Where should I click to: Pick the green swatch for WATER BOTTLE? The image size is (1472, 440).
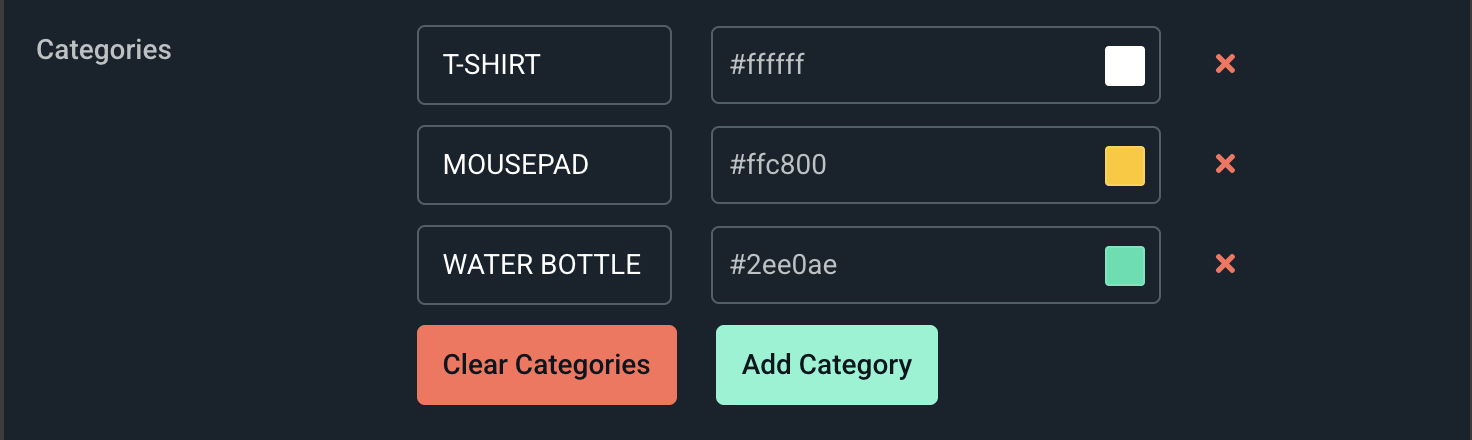(1124, 266)
